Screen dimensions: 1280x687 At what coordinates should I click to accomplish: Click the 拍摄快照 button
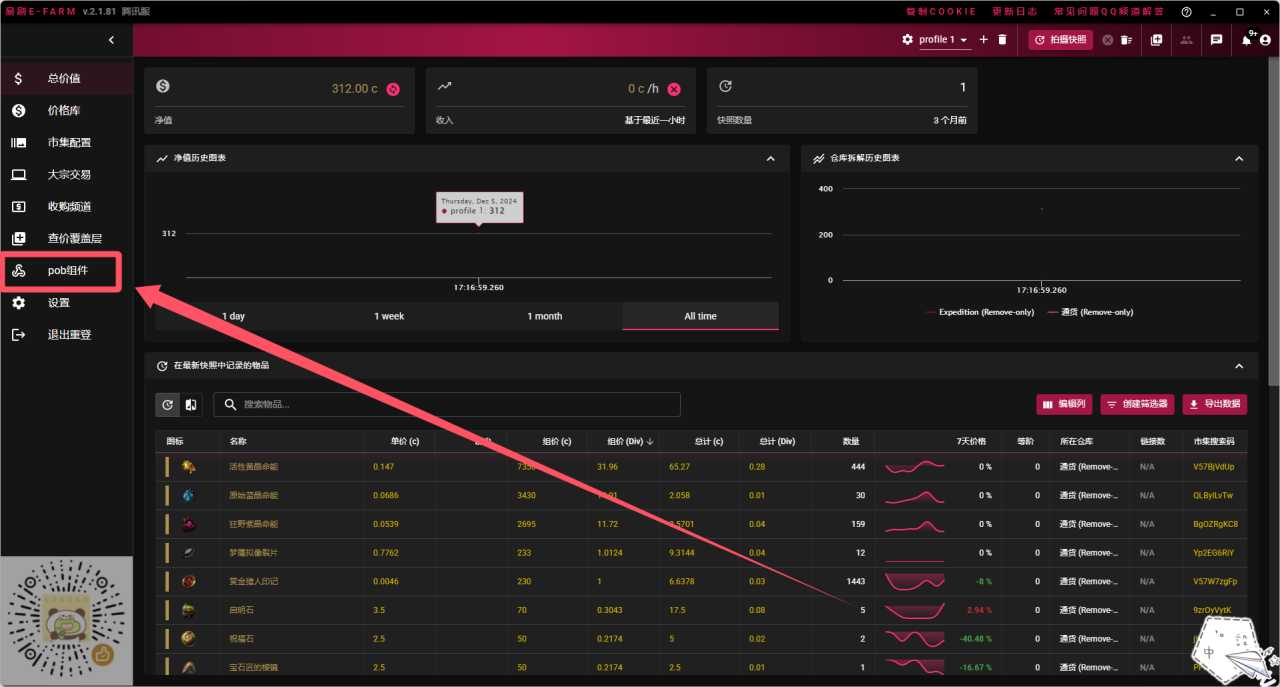tap(1061, 40)
